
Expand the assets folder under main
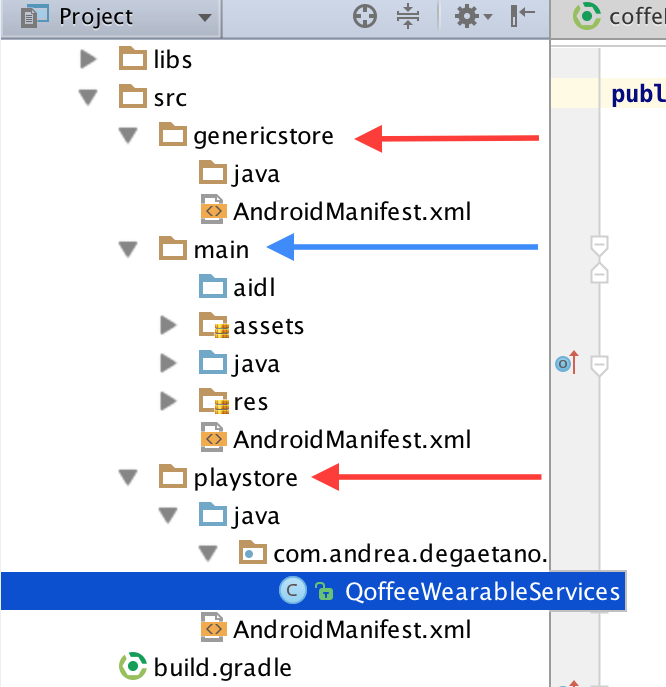coord(168,325)
